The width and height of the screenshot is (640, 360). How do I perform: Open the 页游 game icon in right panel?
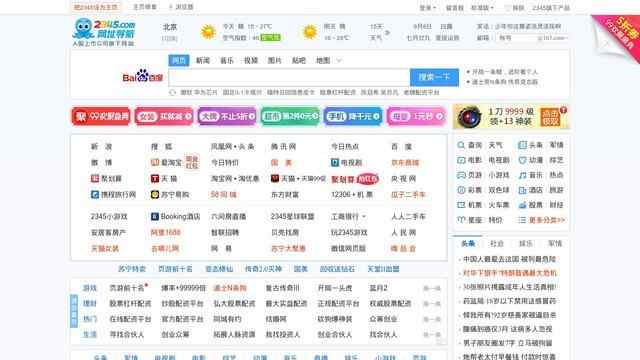(461, 175)
